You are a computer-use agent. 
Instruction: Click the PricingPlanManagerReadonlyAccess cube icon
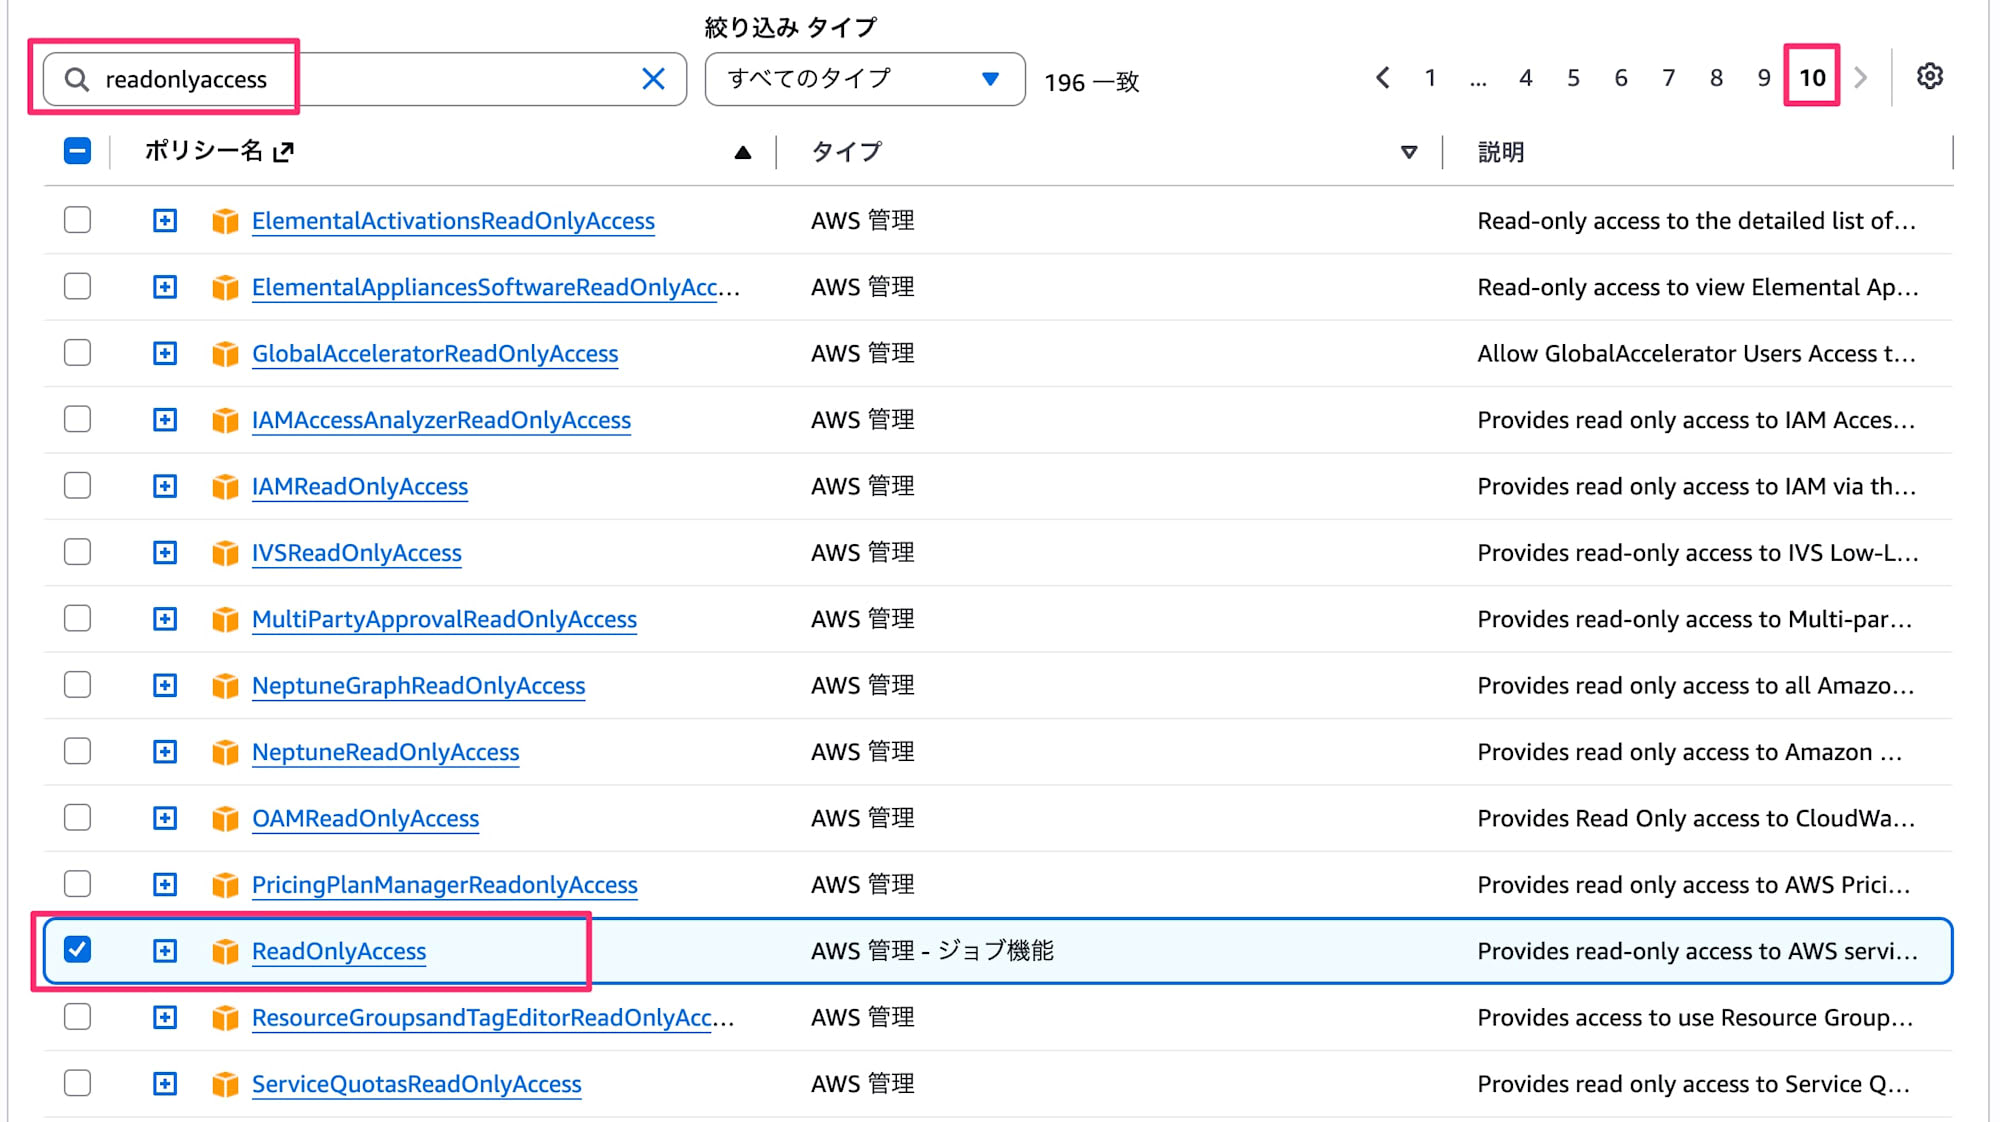click(225, 885)
